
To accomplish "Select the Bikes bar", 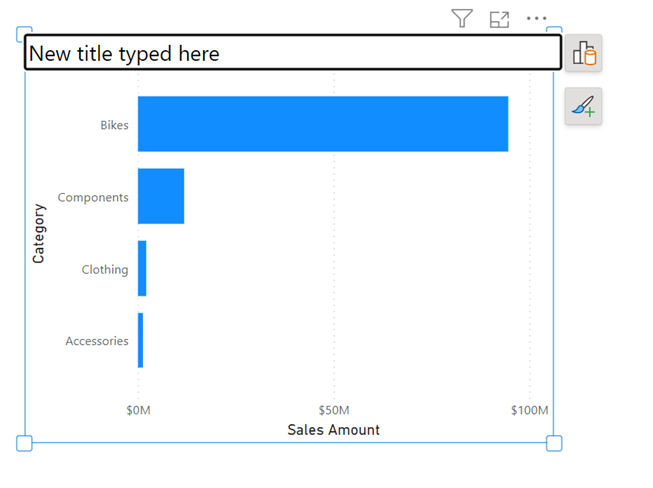I will pos(322,124).
